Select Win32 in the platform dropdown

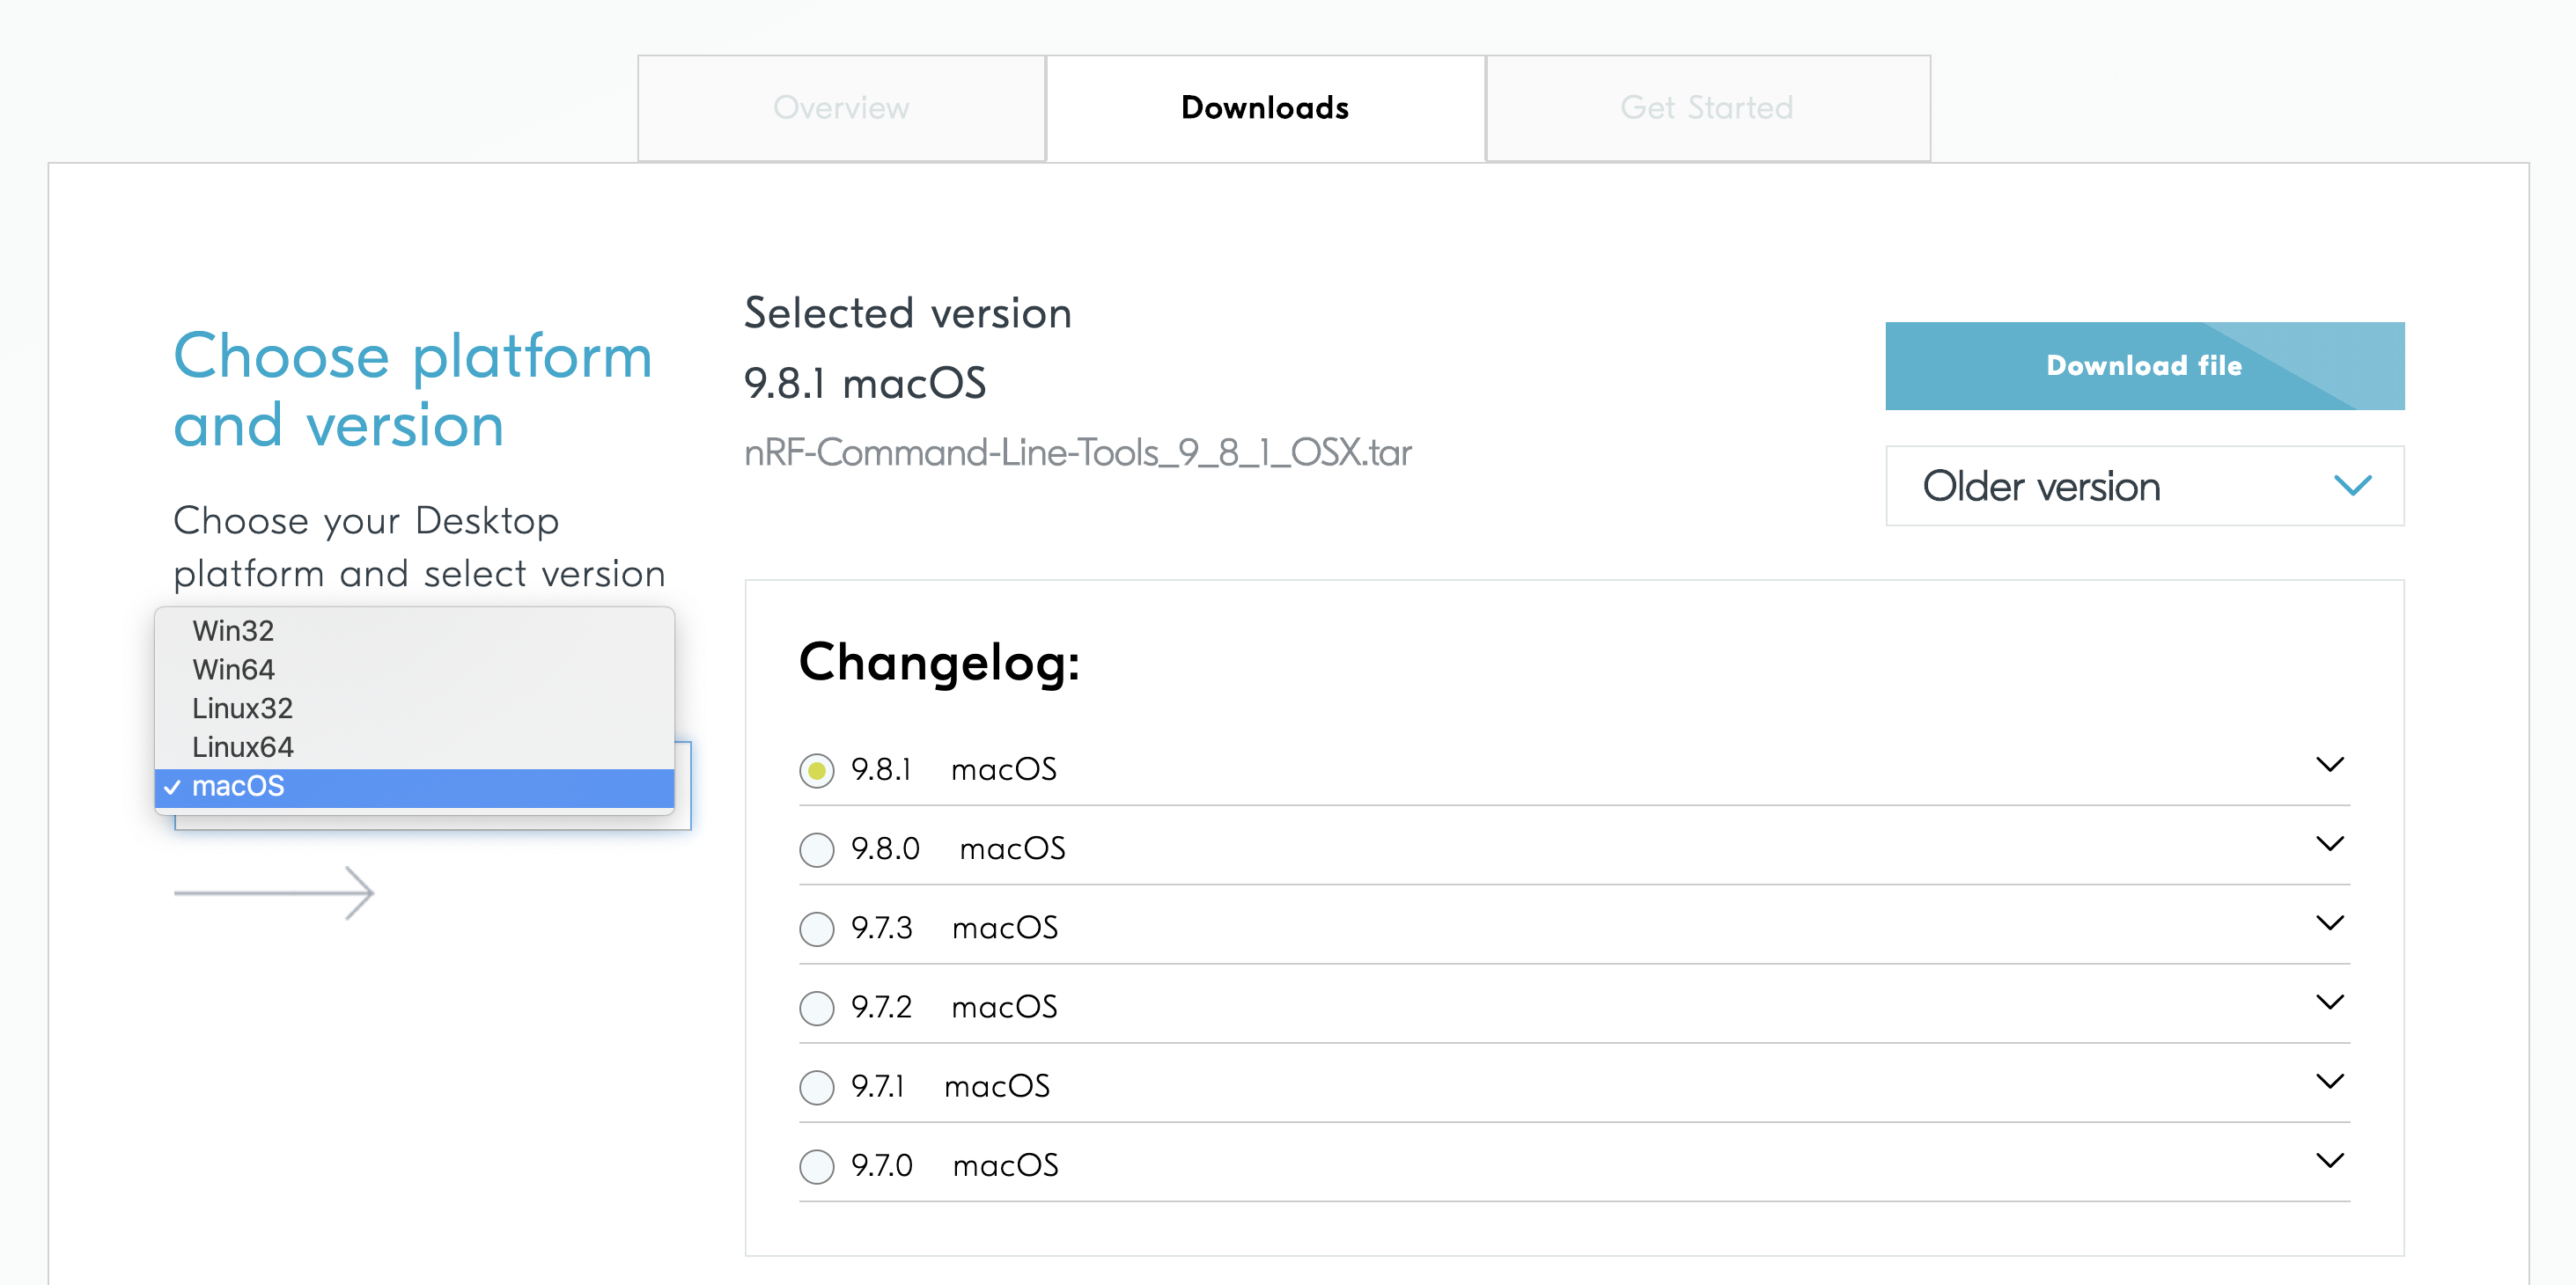(233, 630)
